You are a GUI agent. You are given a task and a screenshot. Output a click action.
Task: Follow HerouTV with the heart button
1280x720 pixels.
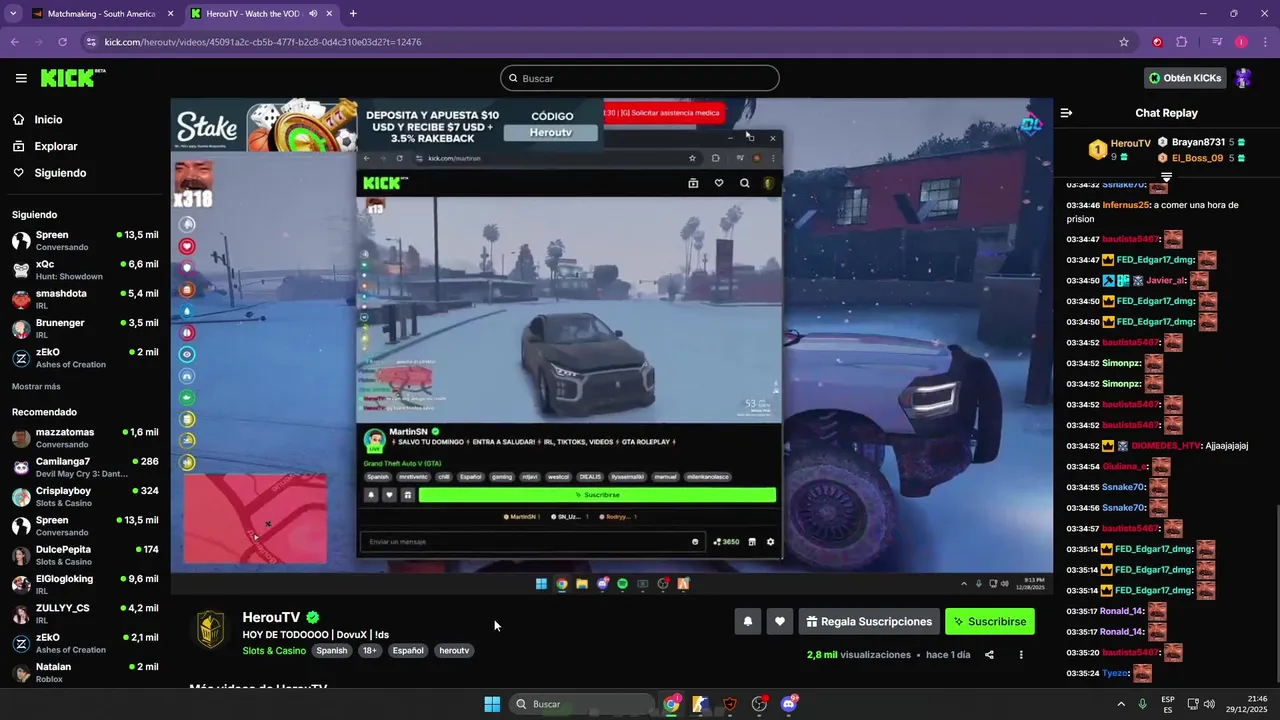point(780,621)
